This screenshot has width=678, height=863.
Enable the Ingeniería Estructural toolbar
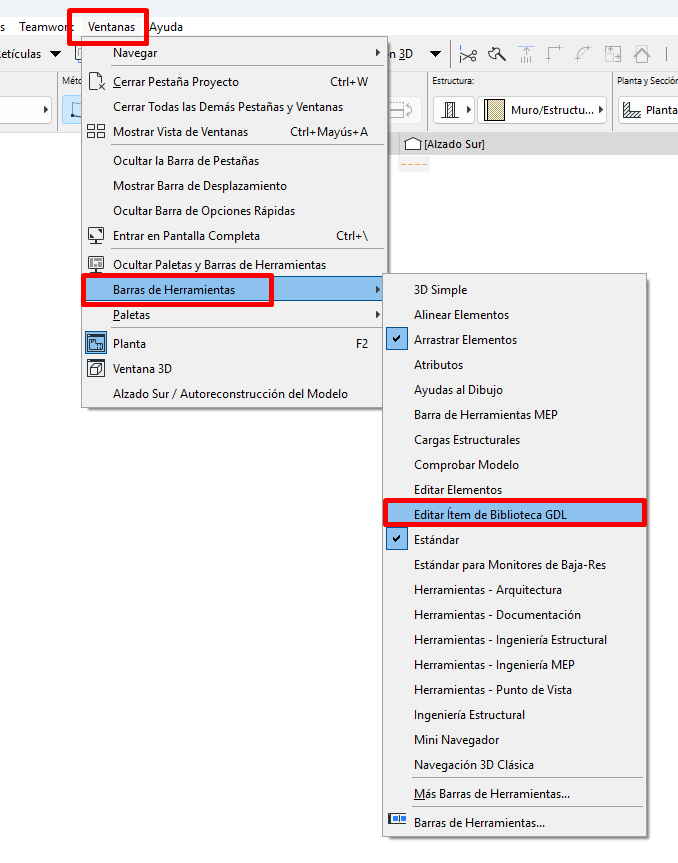click(x=514, y=714)
